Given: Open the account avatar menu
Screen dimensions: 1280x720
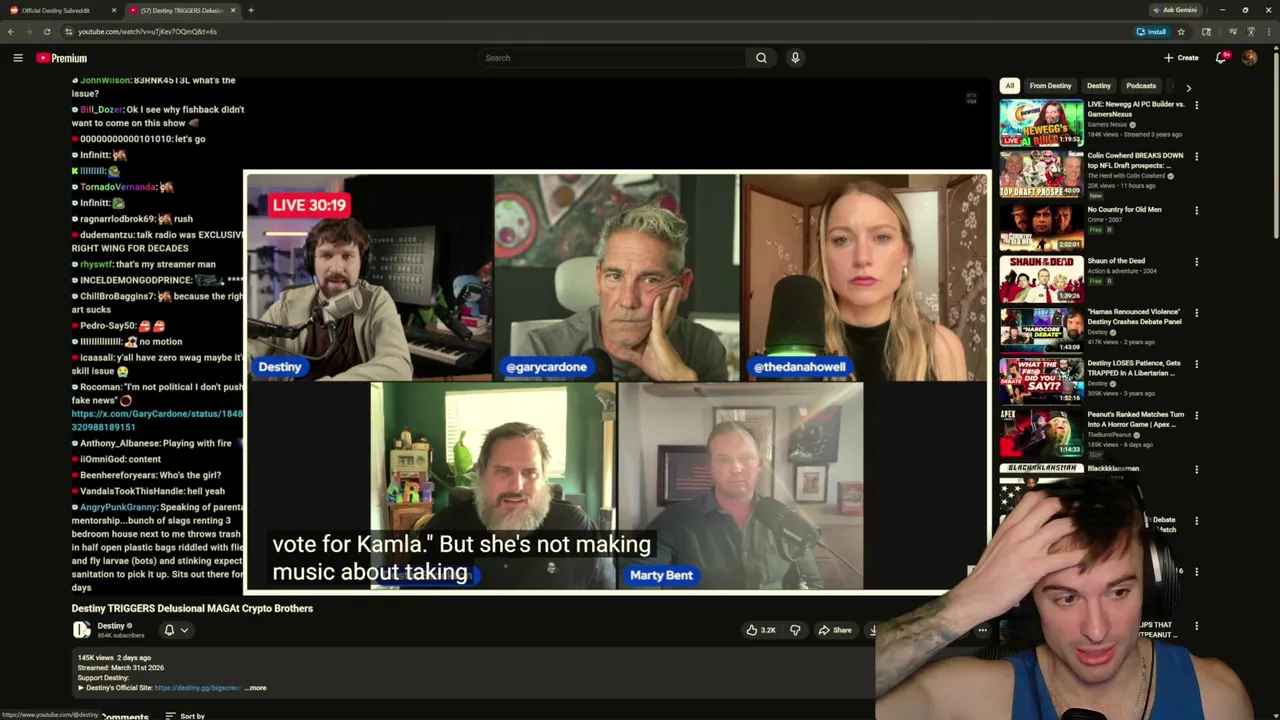Looking at the screenshot, I should [1249, 58].
